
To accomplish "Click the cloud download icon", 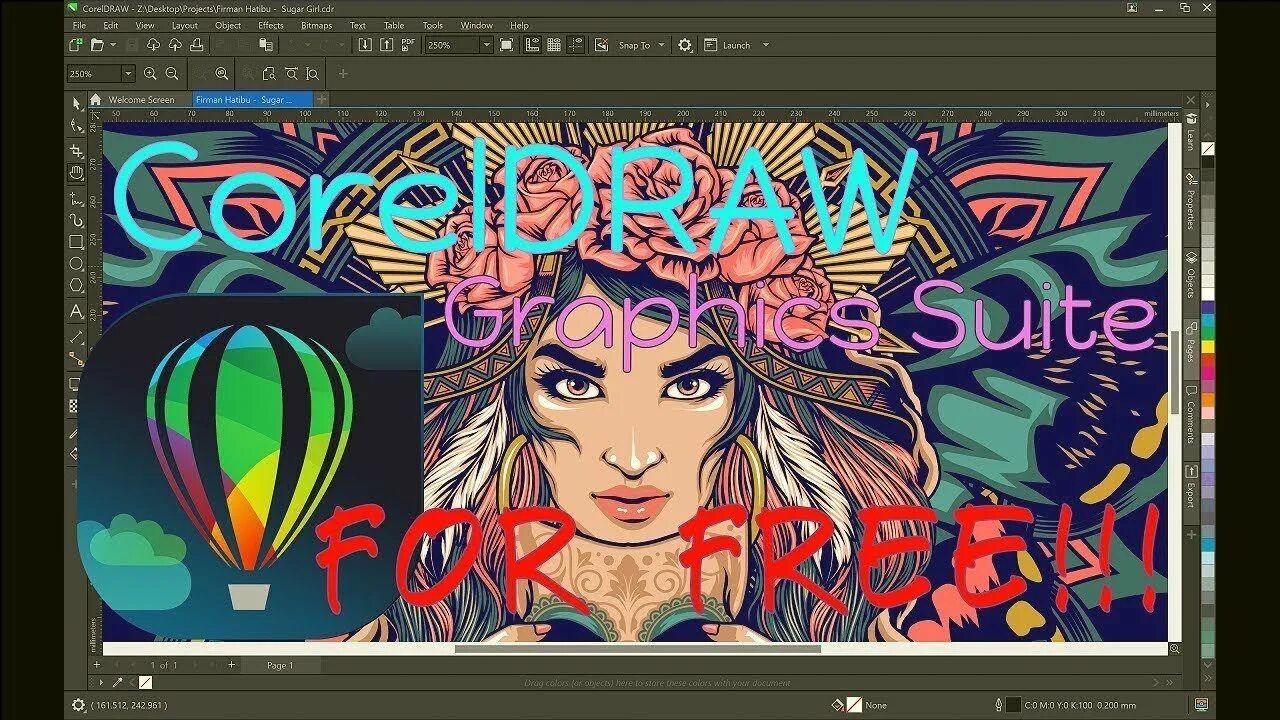I will pos(153,45).
